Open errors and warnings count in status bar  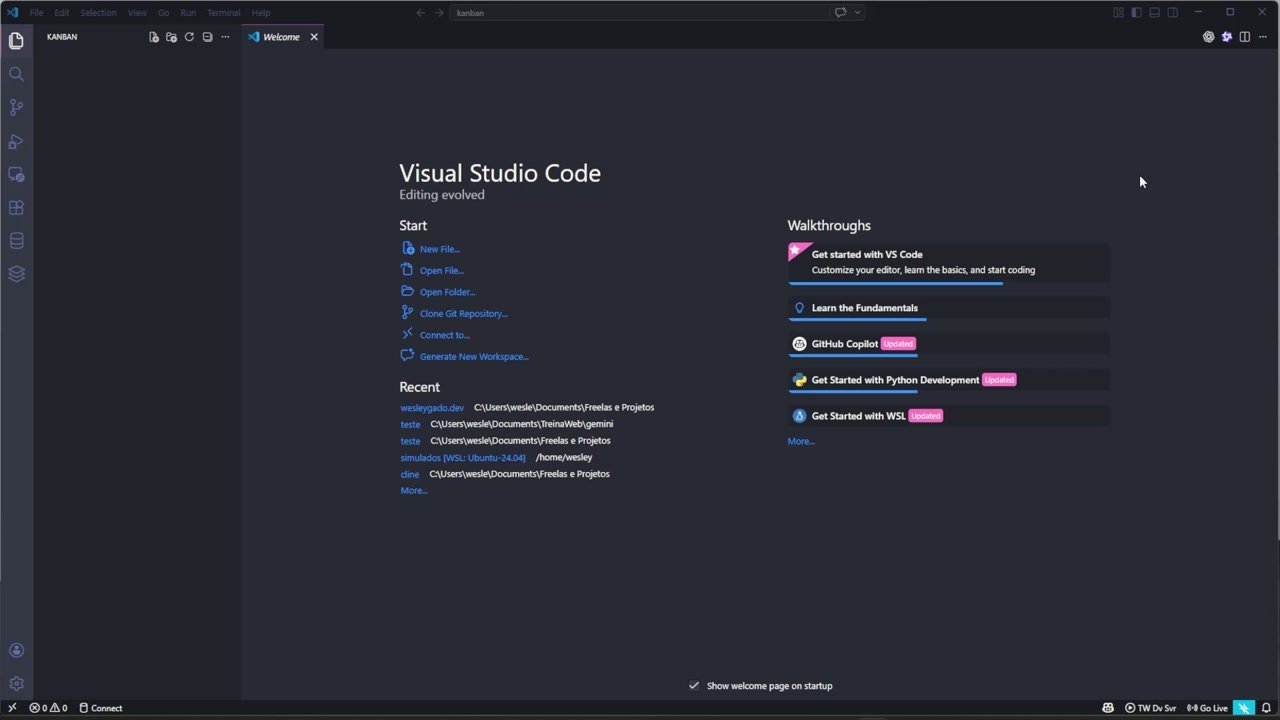48,708
